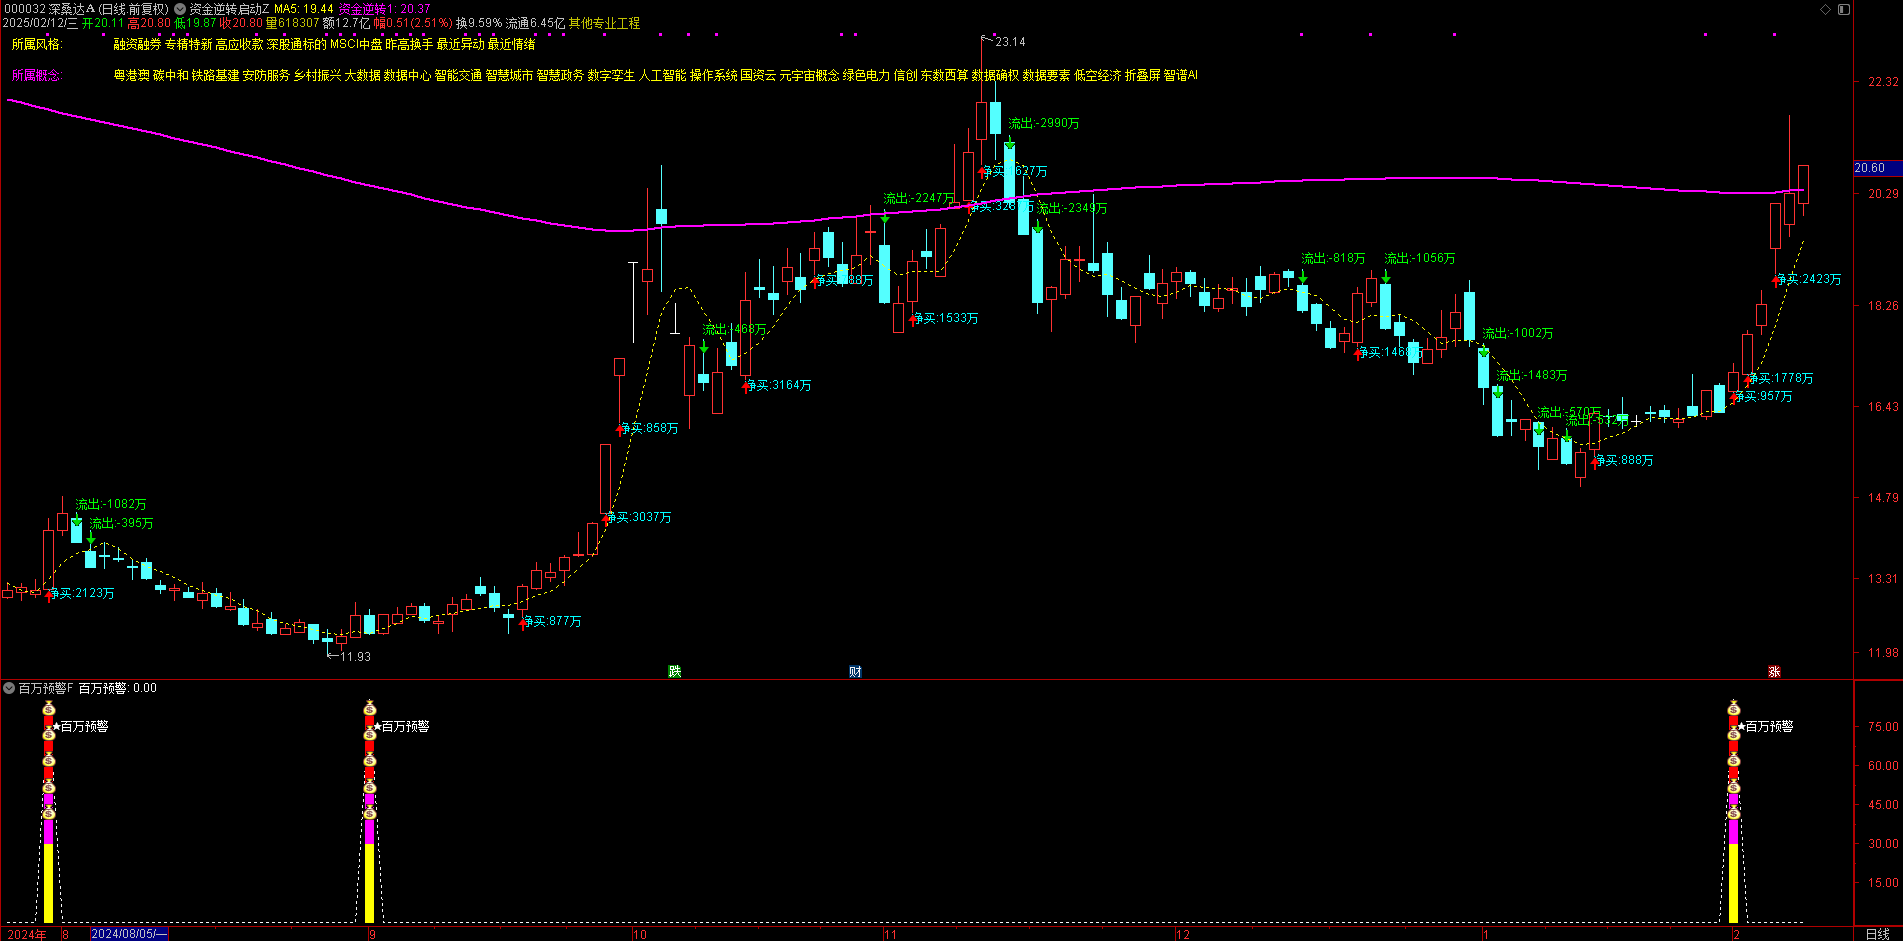The image size is (1903, 941).
Task: Toggle the side panel layout icon
Action: tap(1844, 9)
